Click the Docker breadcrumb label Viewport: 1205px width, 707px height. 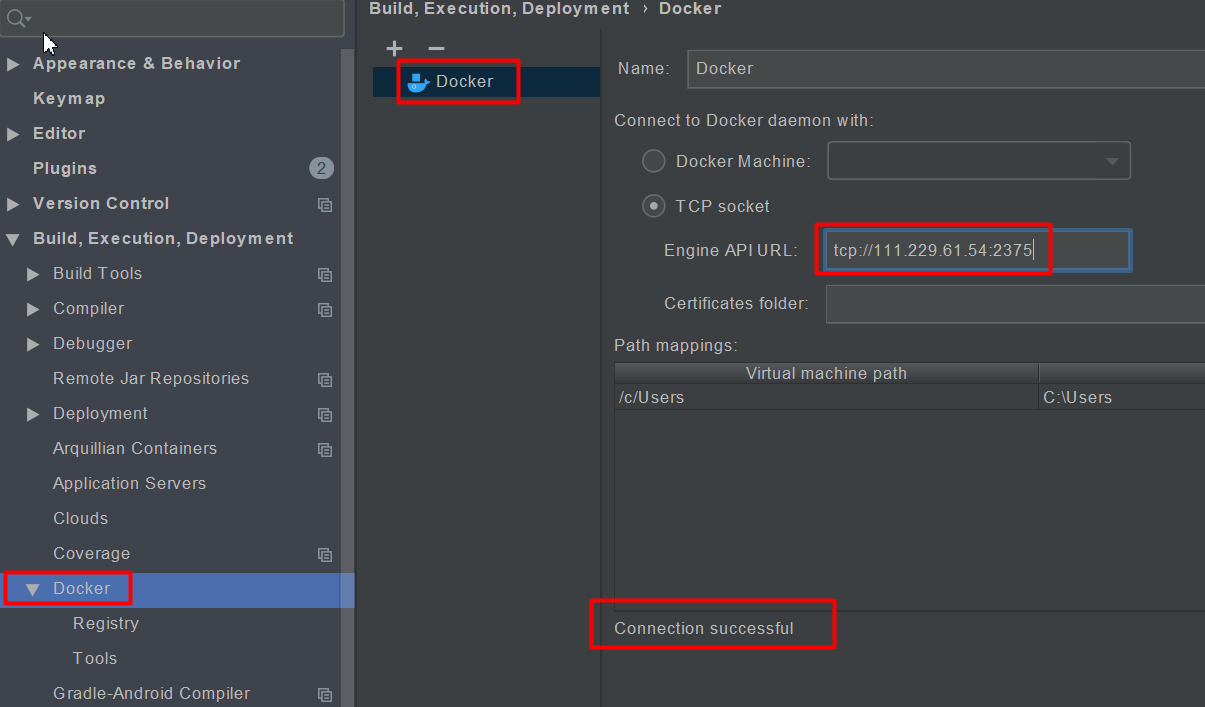coord(690,8)
